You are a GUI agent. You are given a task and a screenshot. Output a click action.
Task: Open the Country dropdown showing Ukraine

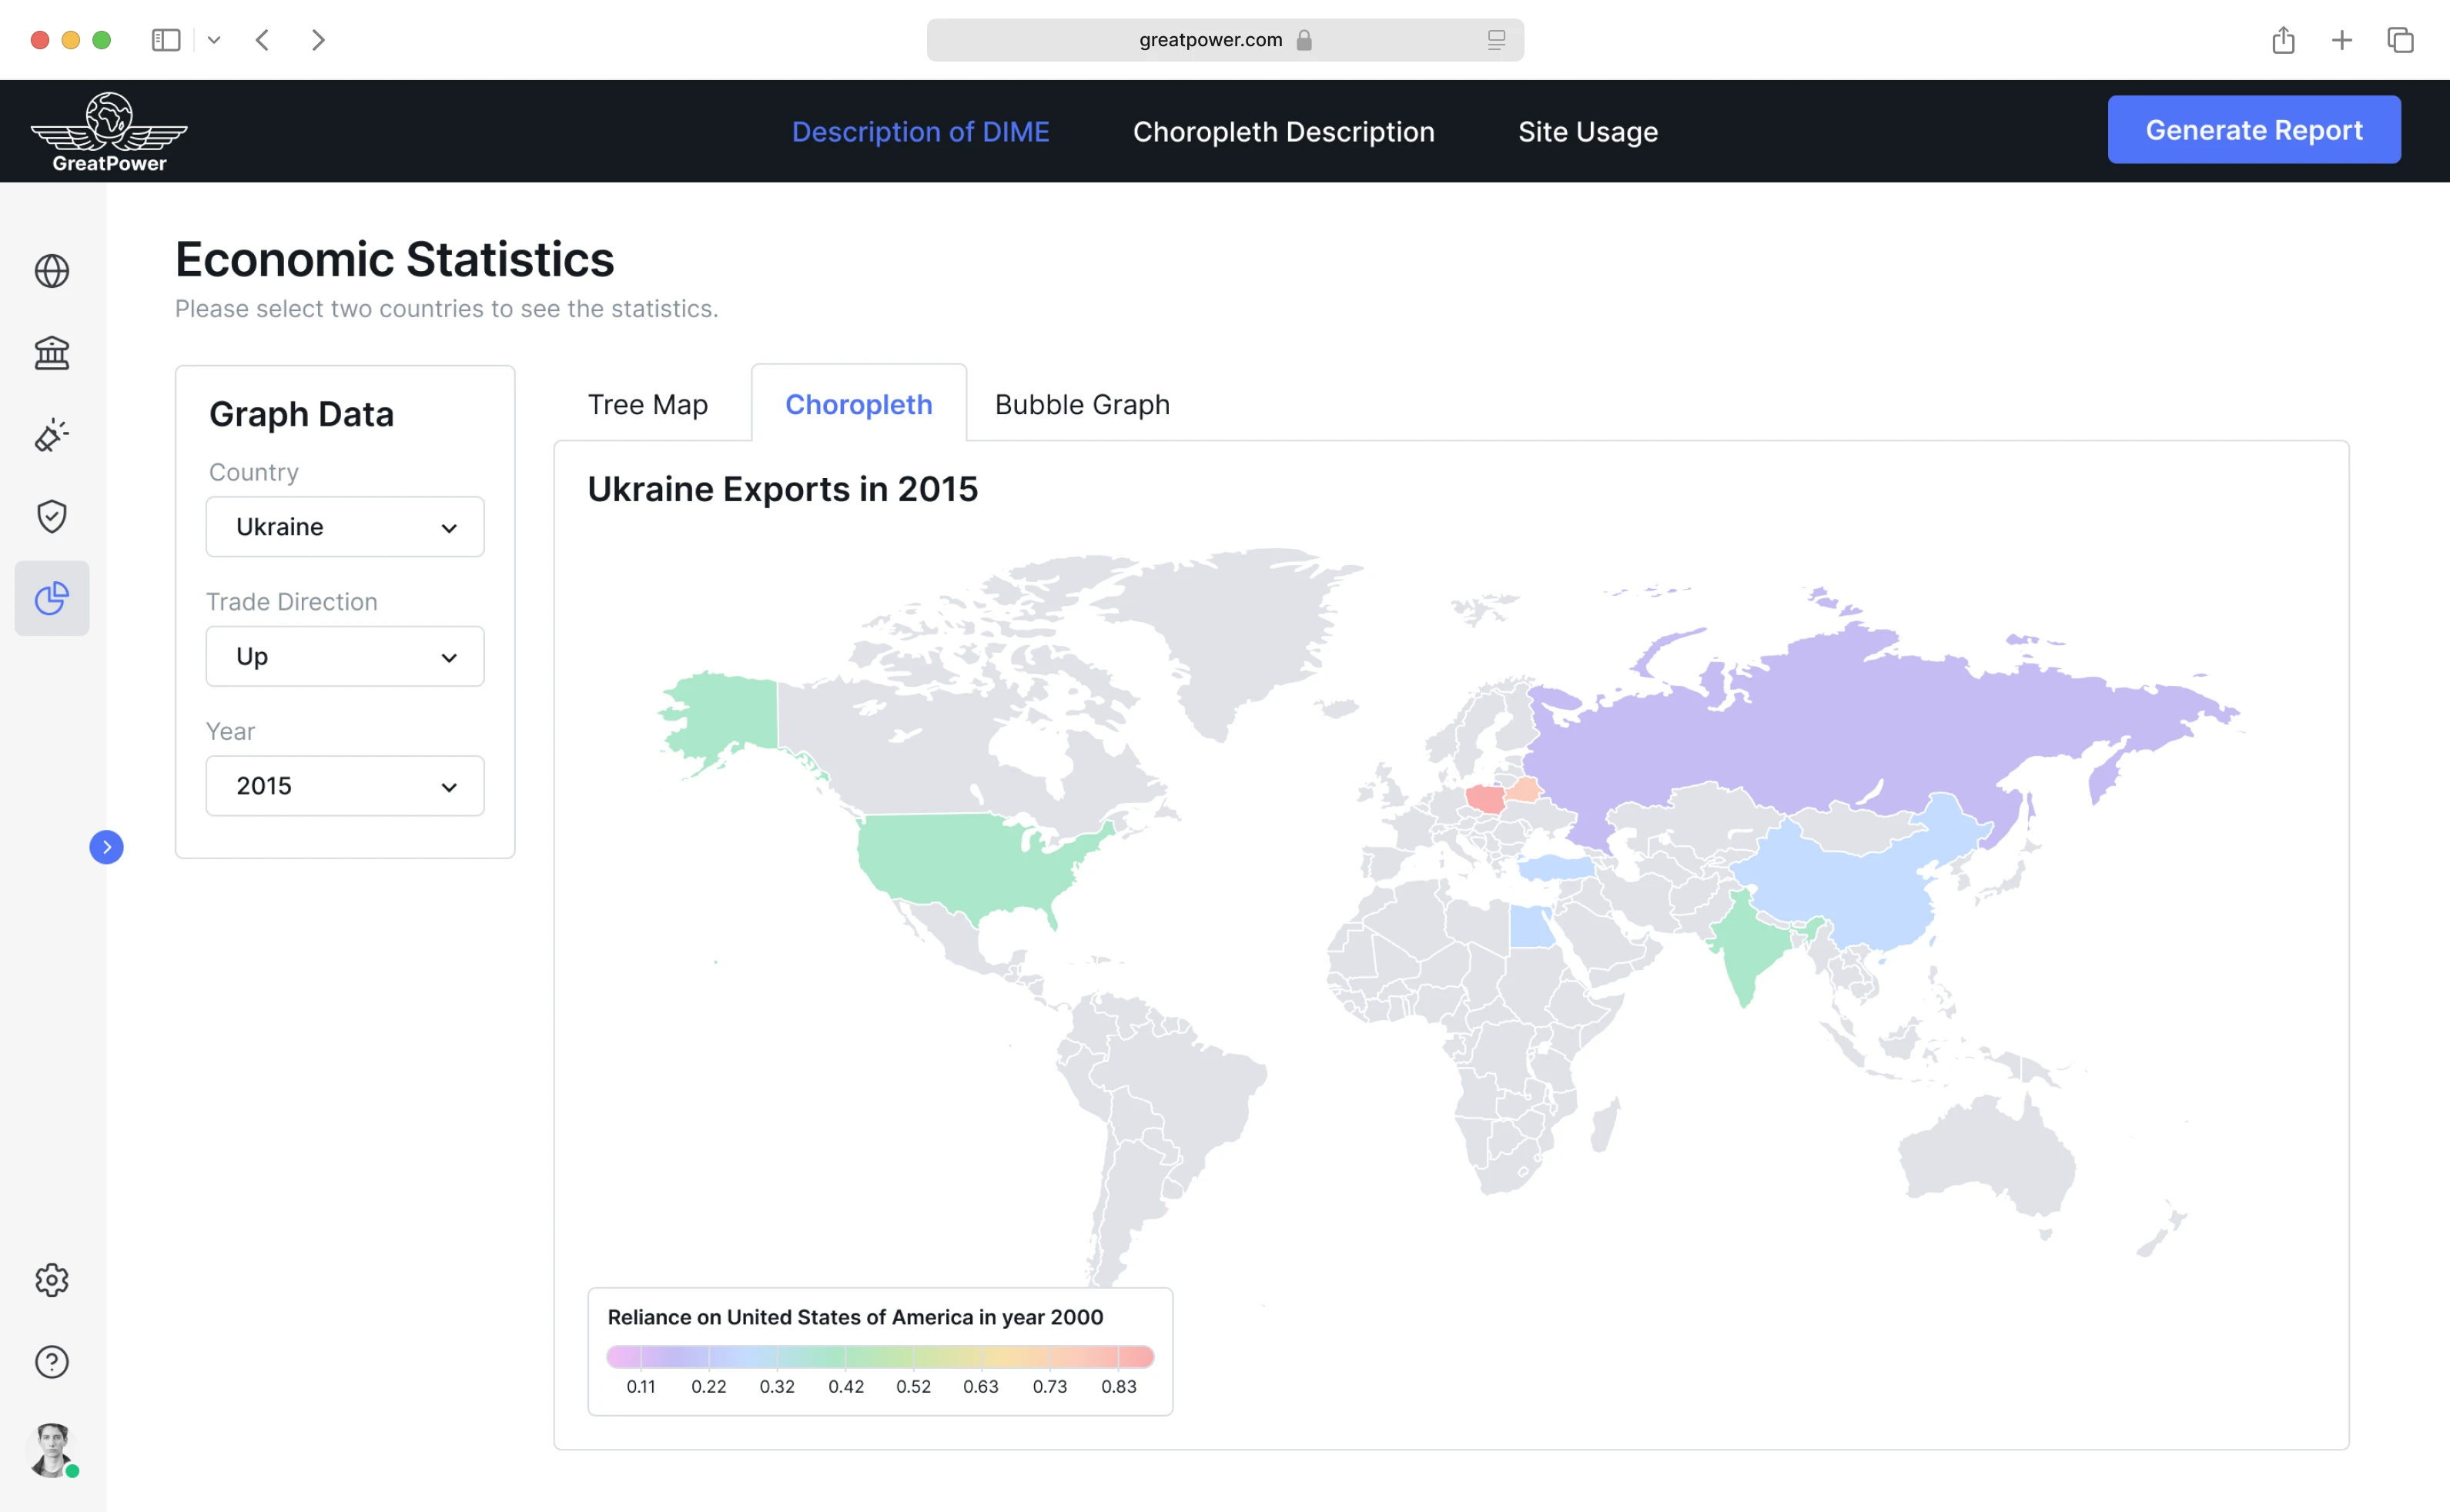(x=345, y=527)
